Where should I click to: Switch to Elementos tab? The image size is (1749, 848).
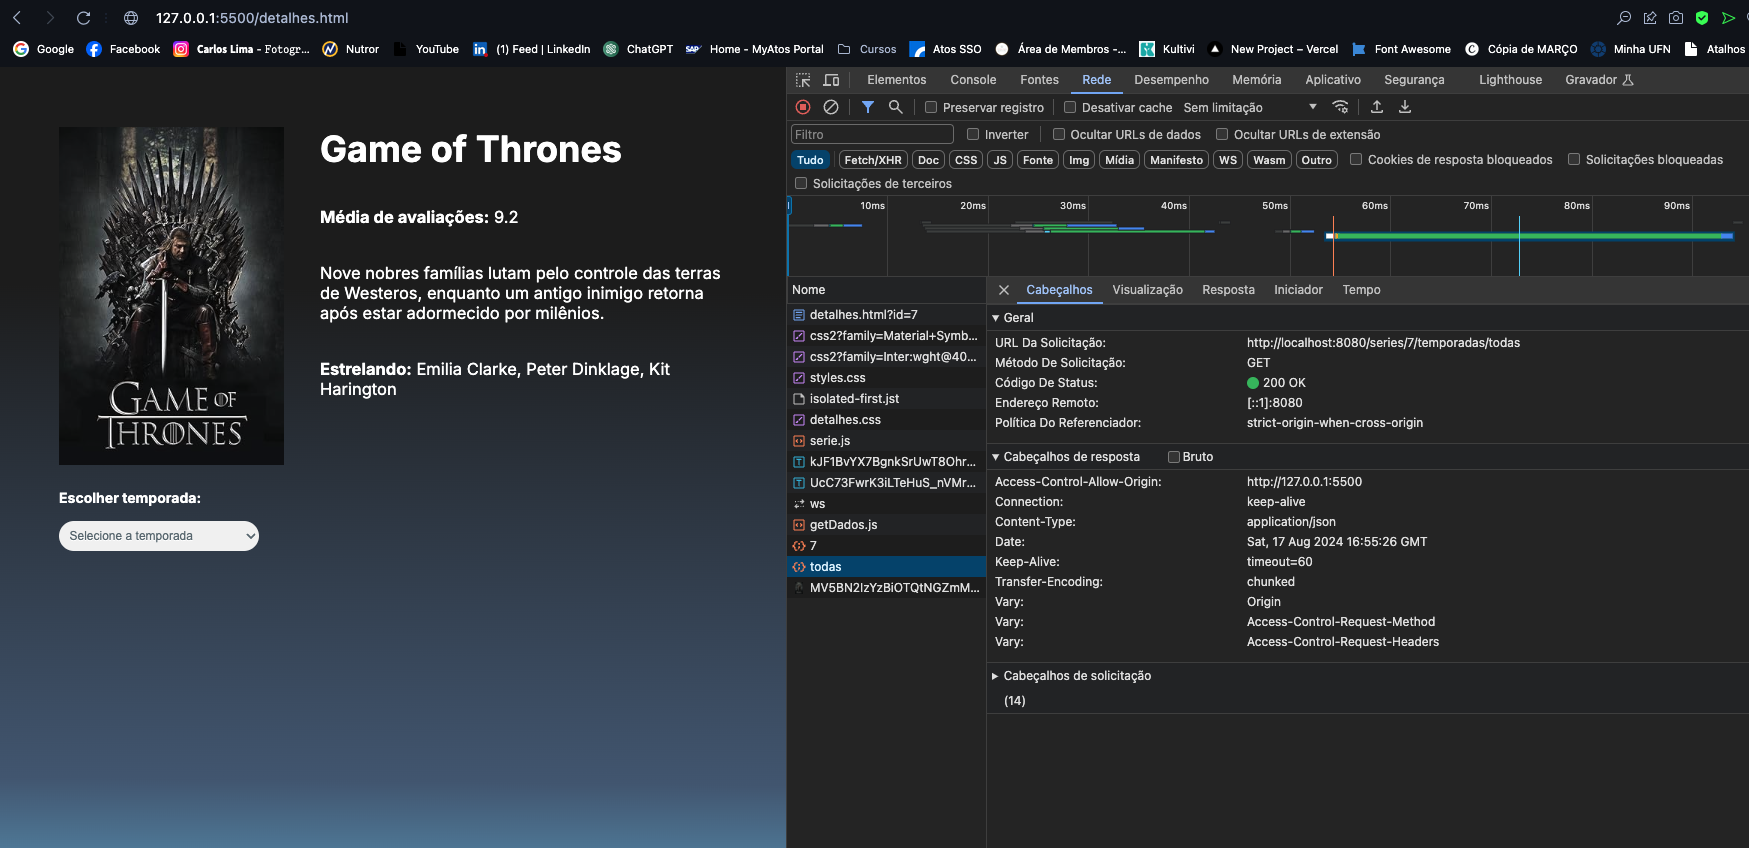tap(896, 80)
